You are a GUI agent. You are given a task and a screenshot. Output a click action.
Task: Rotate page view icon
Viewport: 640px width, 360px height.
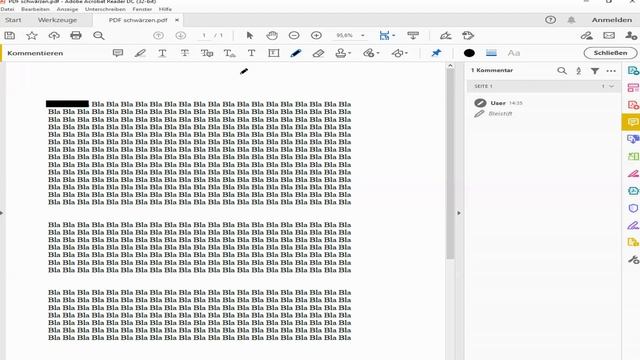[468, 36]
